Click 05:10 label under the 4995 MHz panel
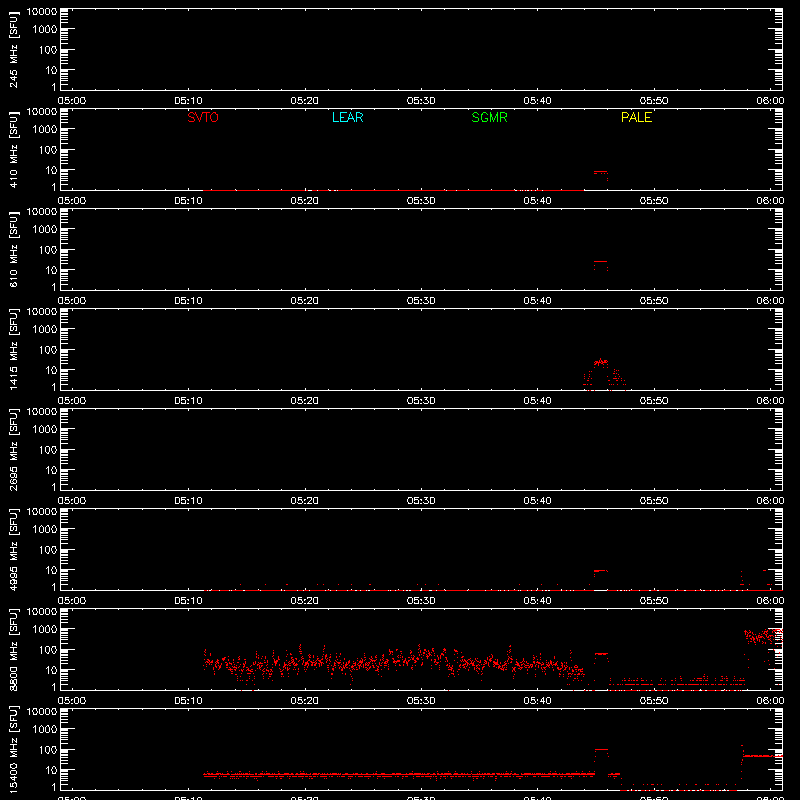Image resolution: width=800 pixels, height=800 pixels. pos(188,601)
